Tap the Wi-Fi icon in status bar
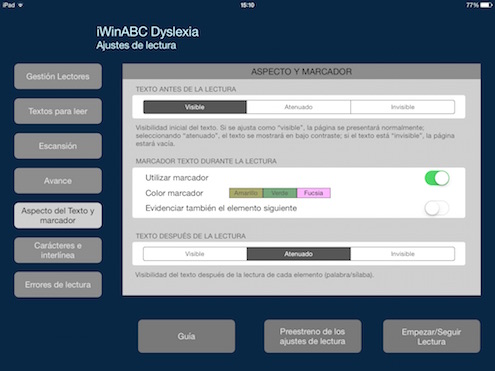495x371 pixels. (21, 5)
